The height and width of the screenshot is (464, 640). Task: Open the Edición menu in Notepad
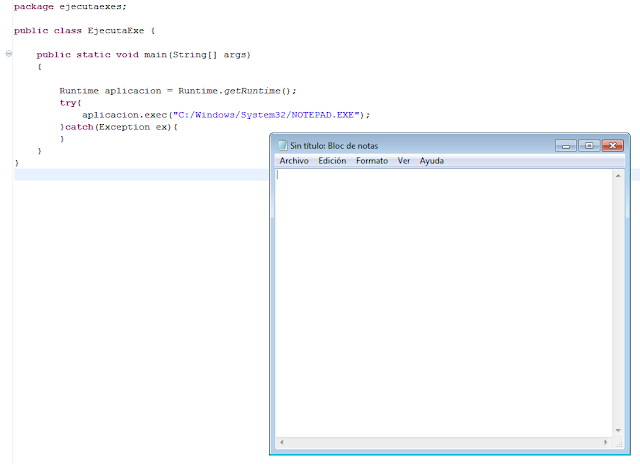(332, 161)
